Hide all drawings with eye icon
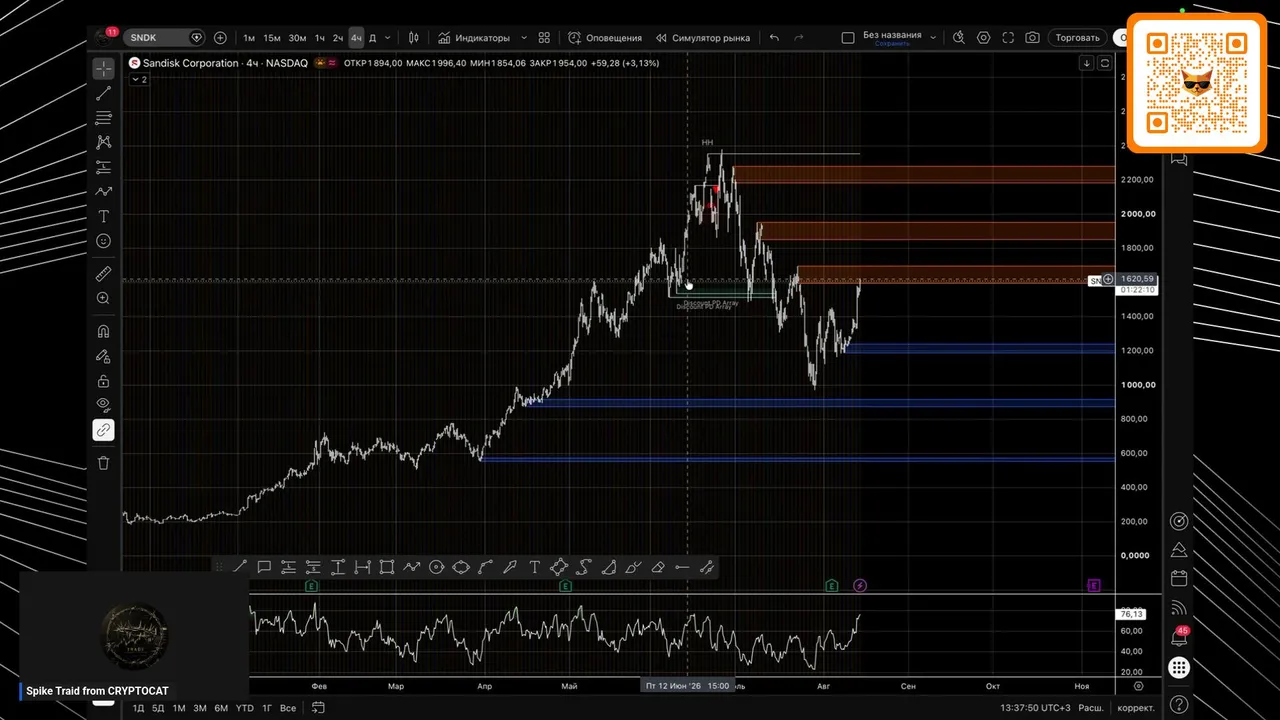The width and height of the screenshot is (1280, 720). (x=103, y=405)
